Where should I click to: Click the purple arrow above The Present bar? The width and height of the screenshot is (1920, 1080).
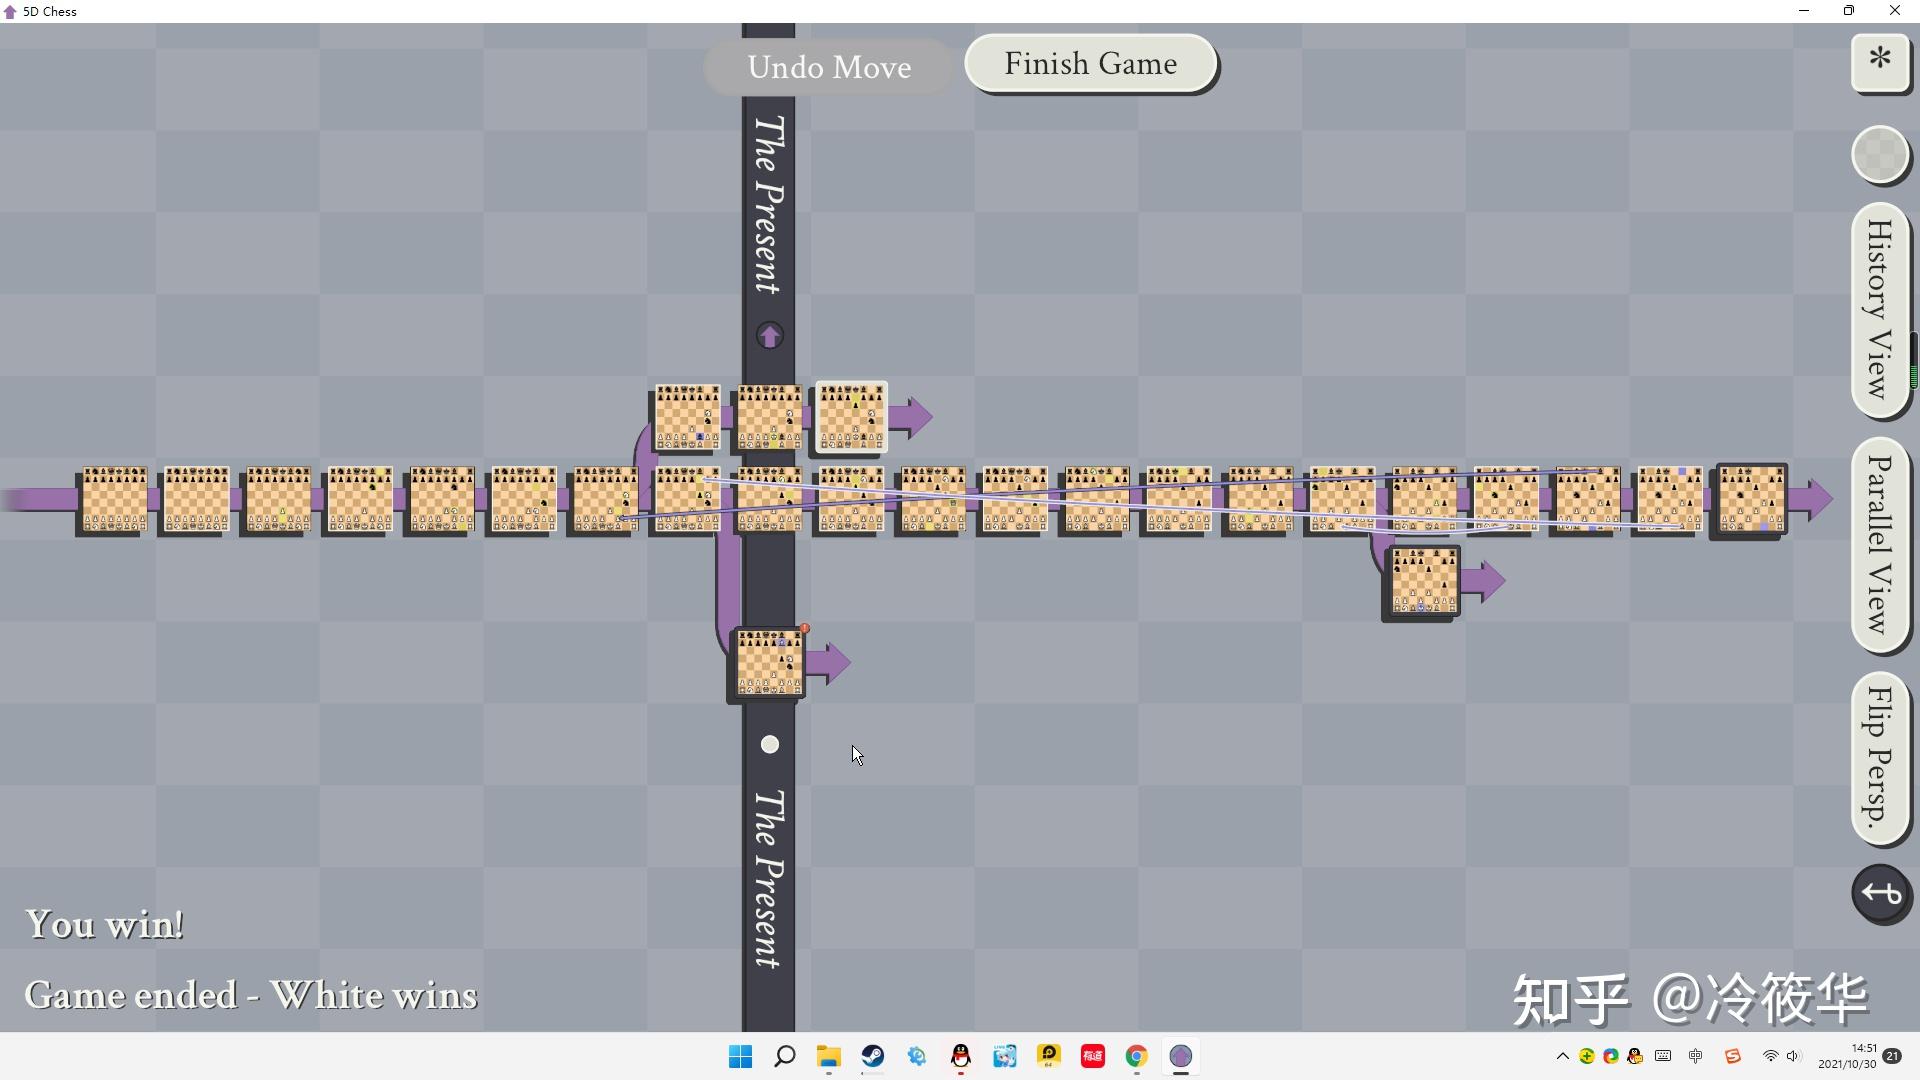[x=769, y=335]
